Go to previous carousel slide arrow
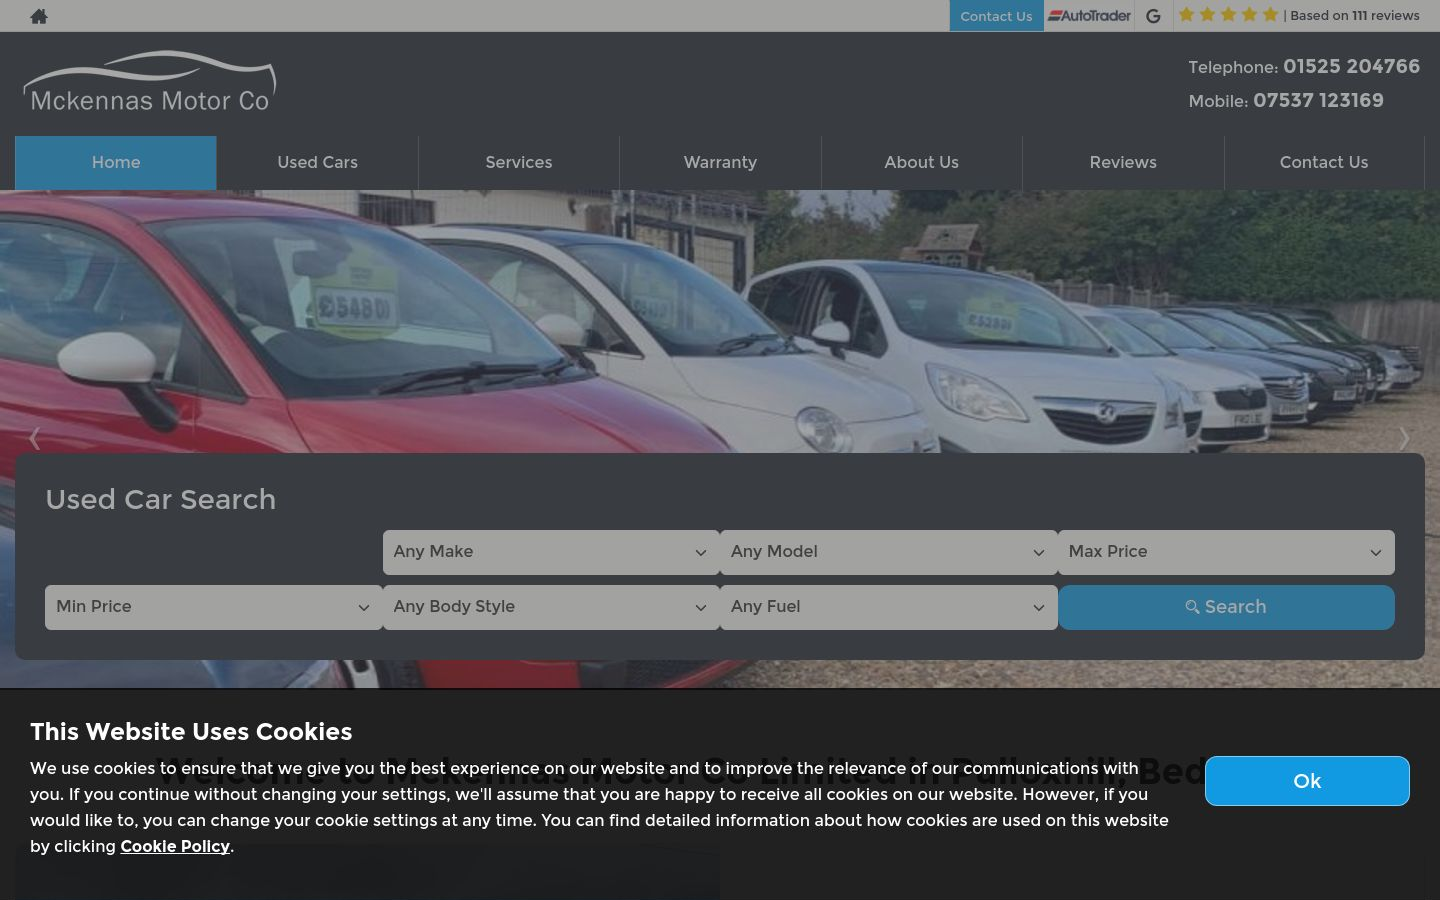Viewport: 1440px width, 900px height. click(35, 438)
